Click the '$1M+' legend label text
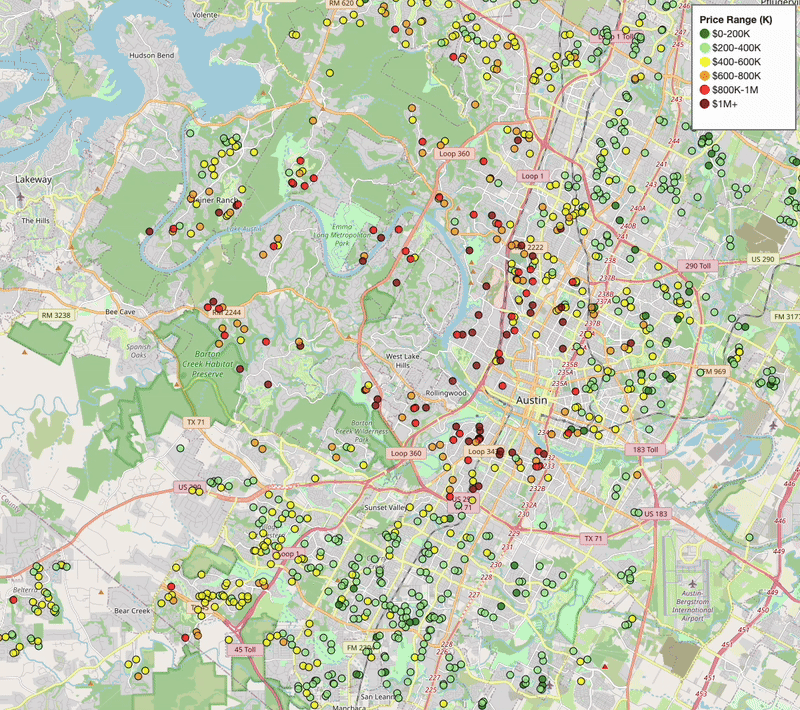The width and height of the screenshot is (800, 710). tap(725, 104)
